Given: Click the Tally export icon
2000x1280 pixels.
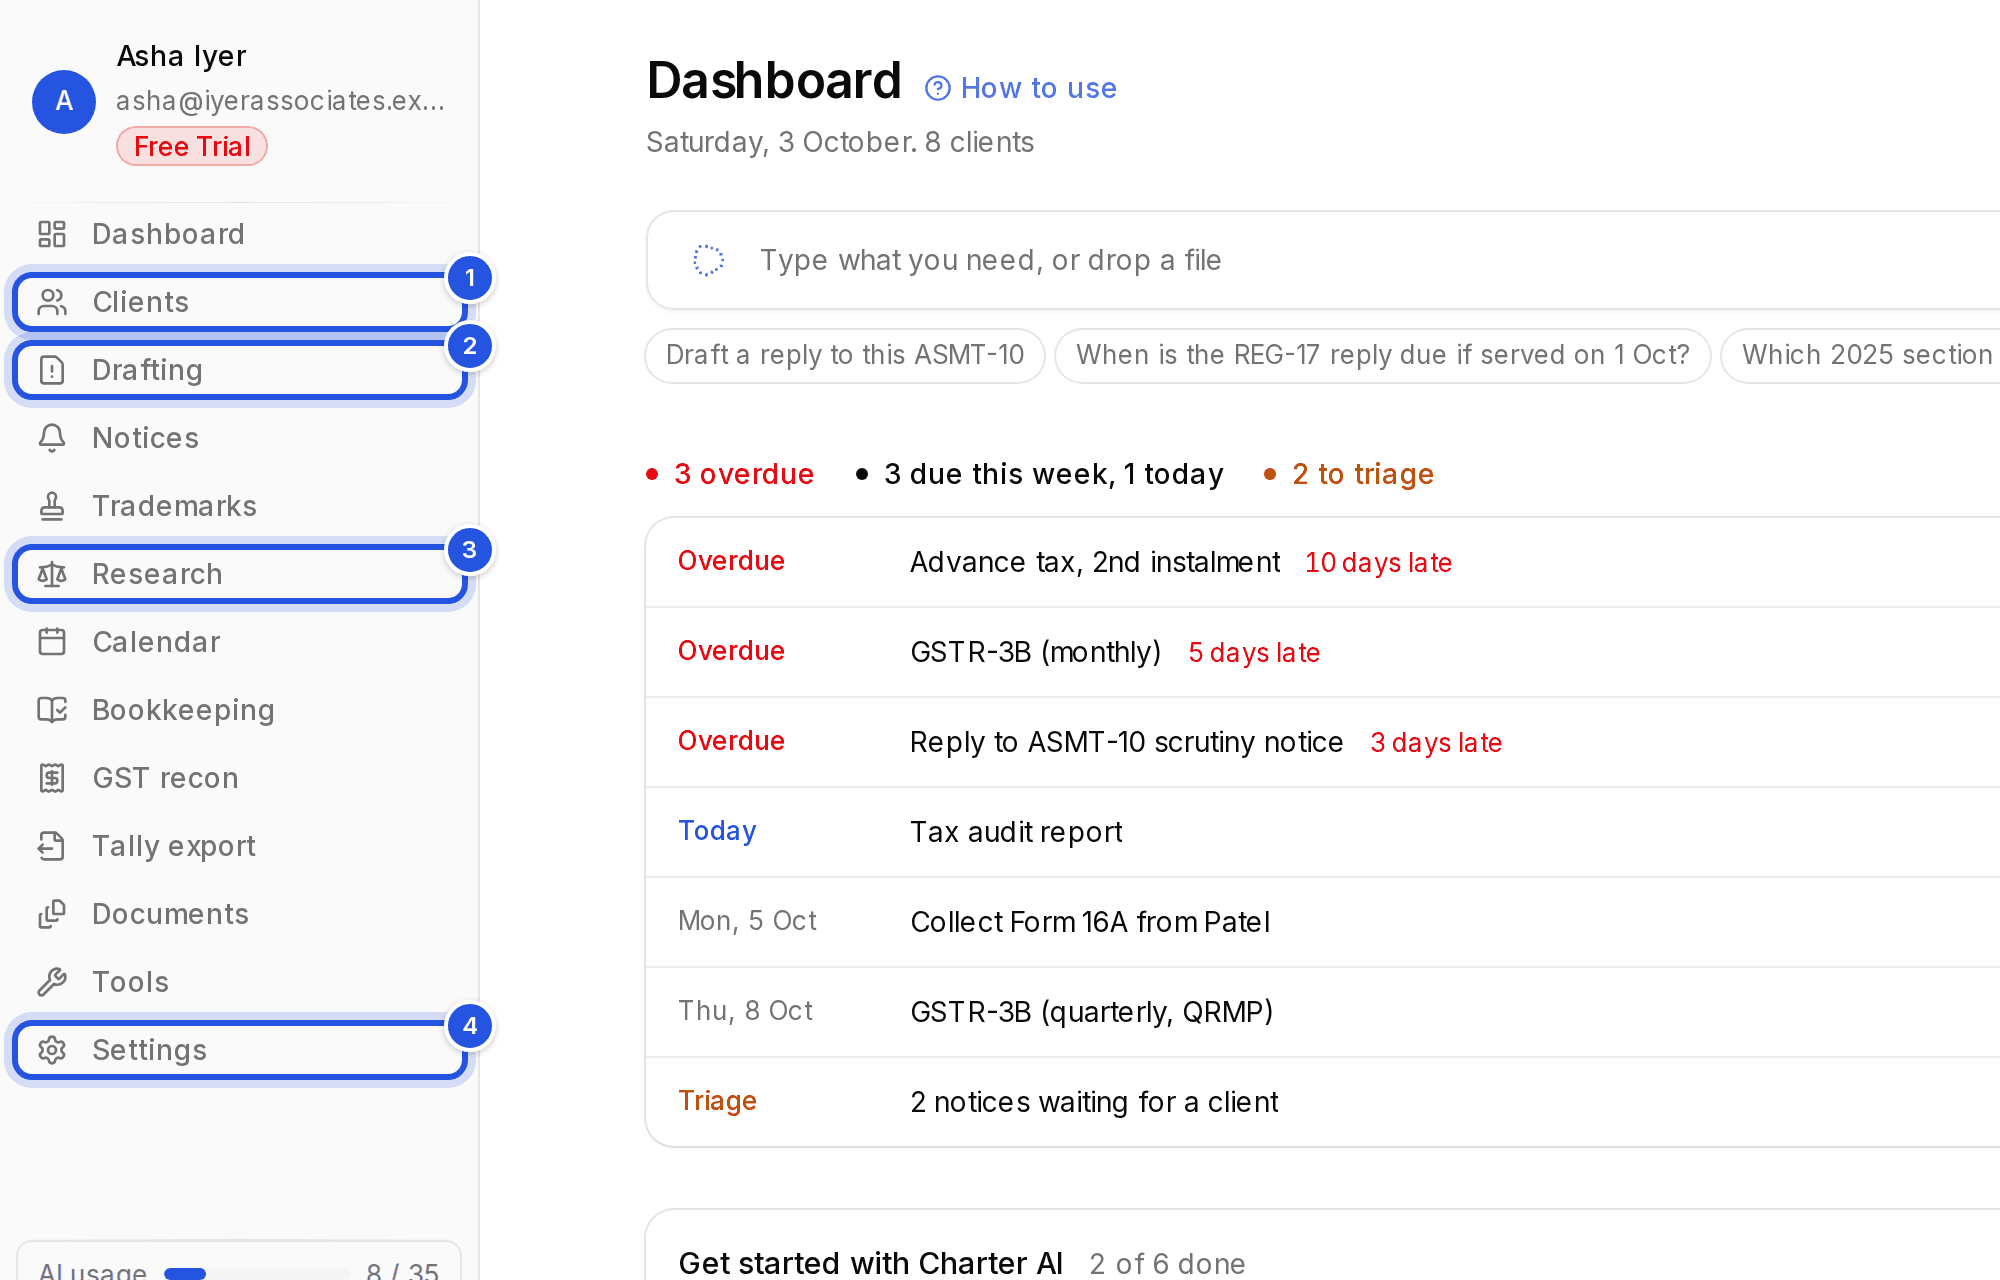Looking at the screenshot, I should (x=52, y=846).
